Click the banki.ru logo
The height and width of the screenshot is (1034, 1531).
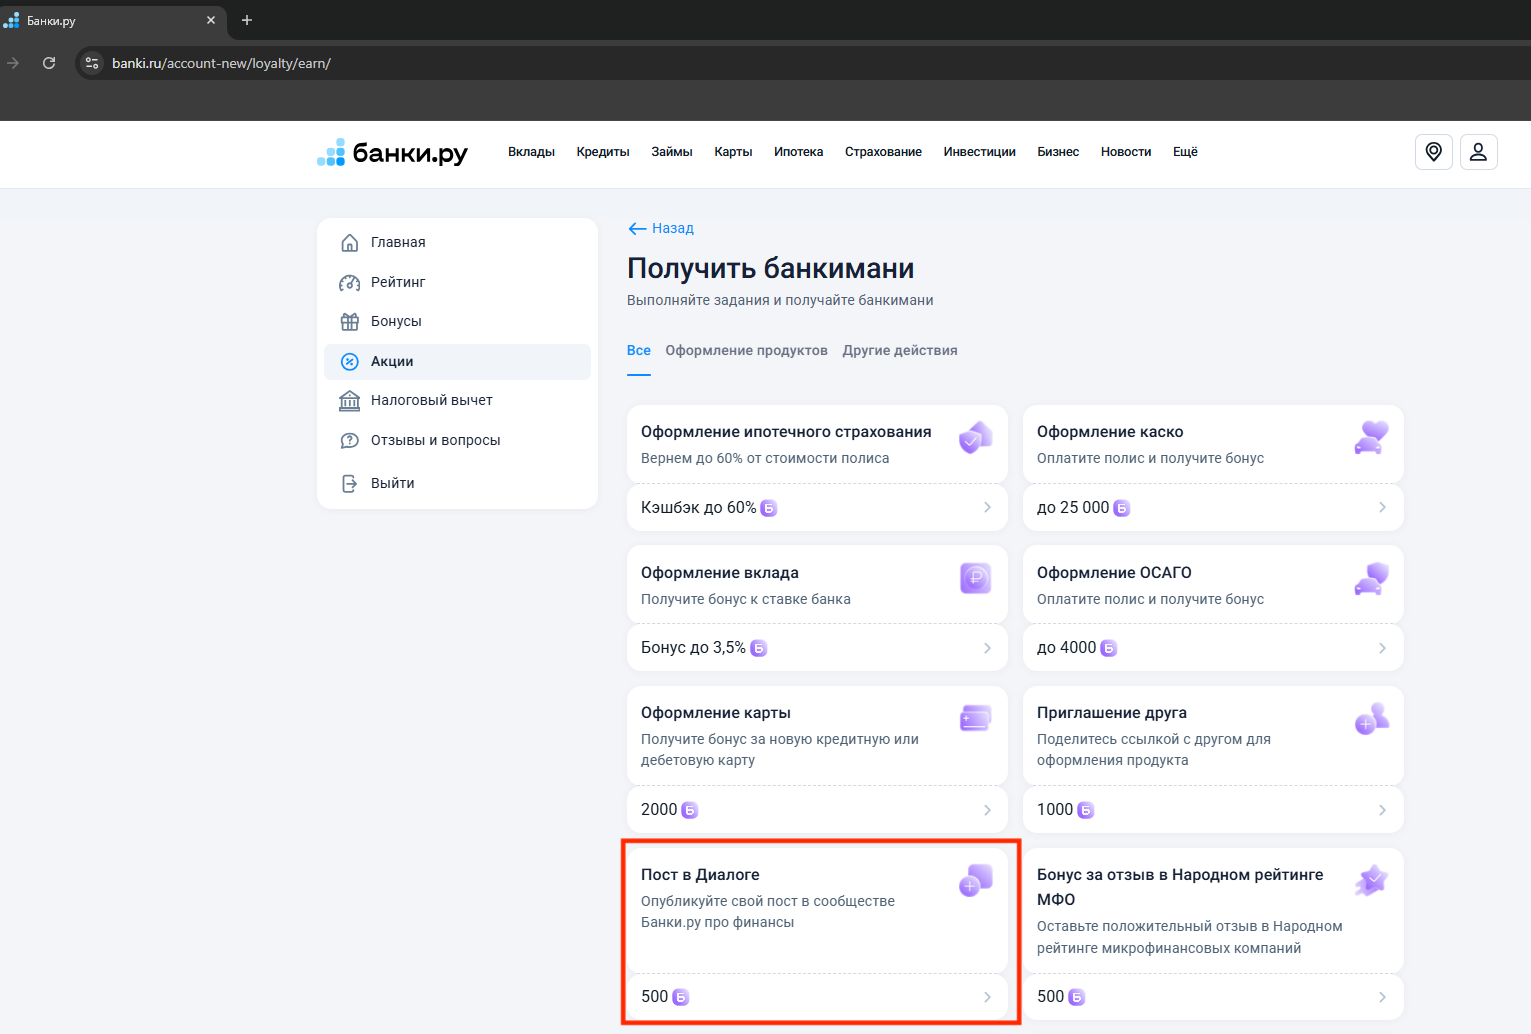pos(392,152)
